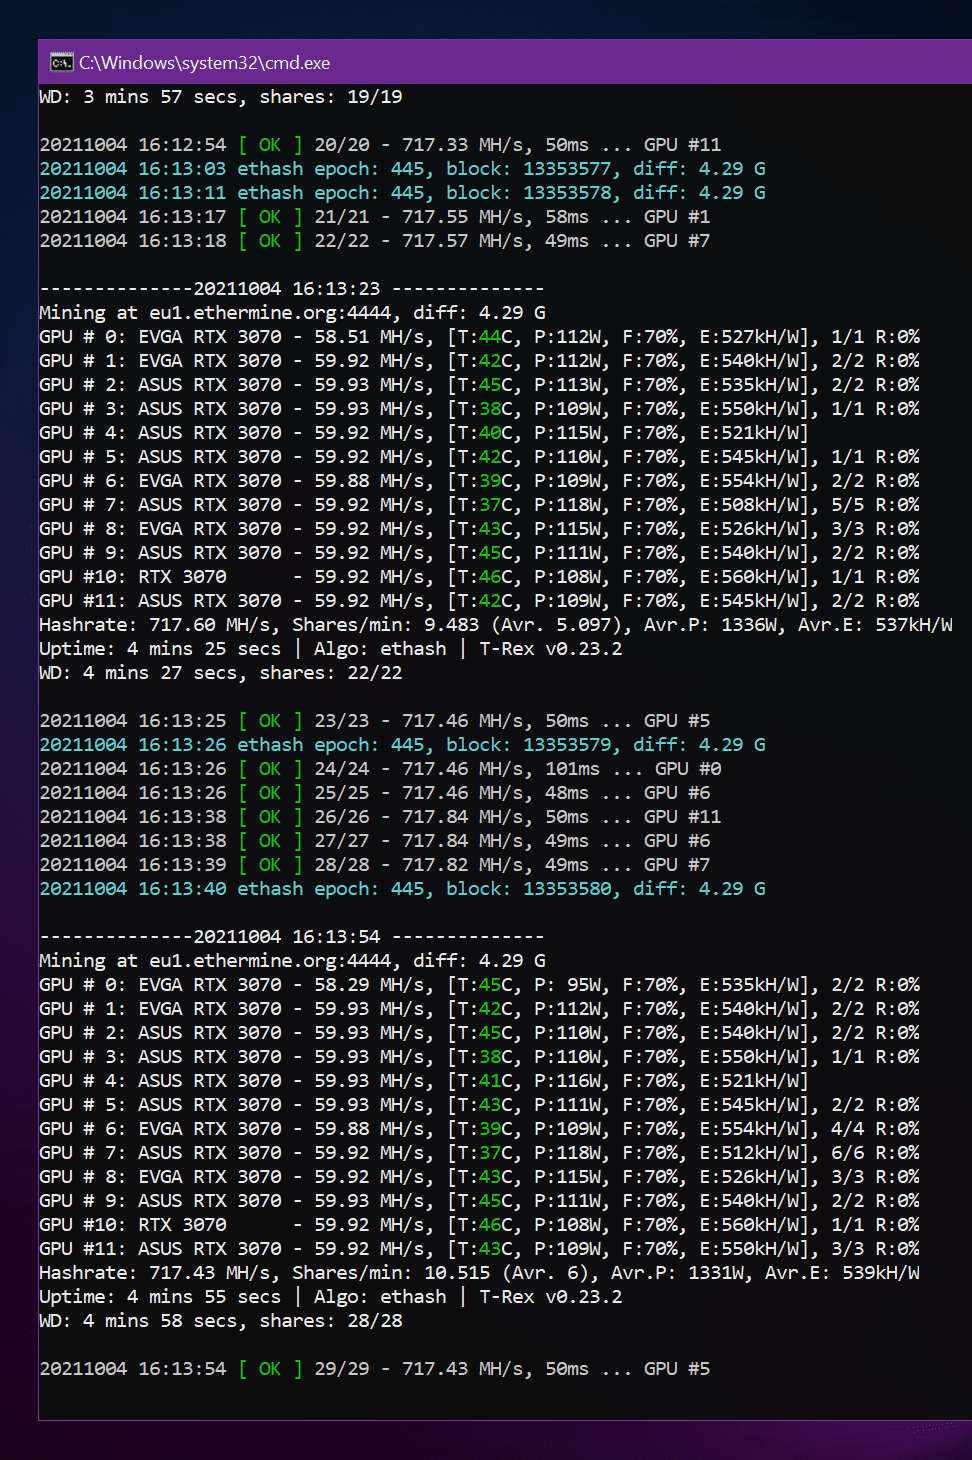
Task: Click the GPU # 6 row with shares 4/4
Action: (479, 1129)
